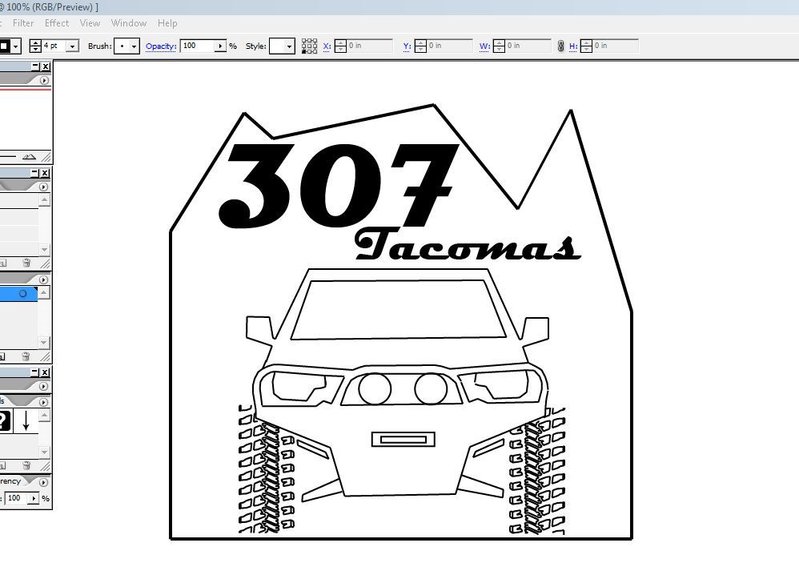Screen dimensions: 799x571
Task: Click the Opacity 100 value field in control bar
Action: (x=198, y=46)
